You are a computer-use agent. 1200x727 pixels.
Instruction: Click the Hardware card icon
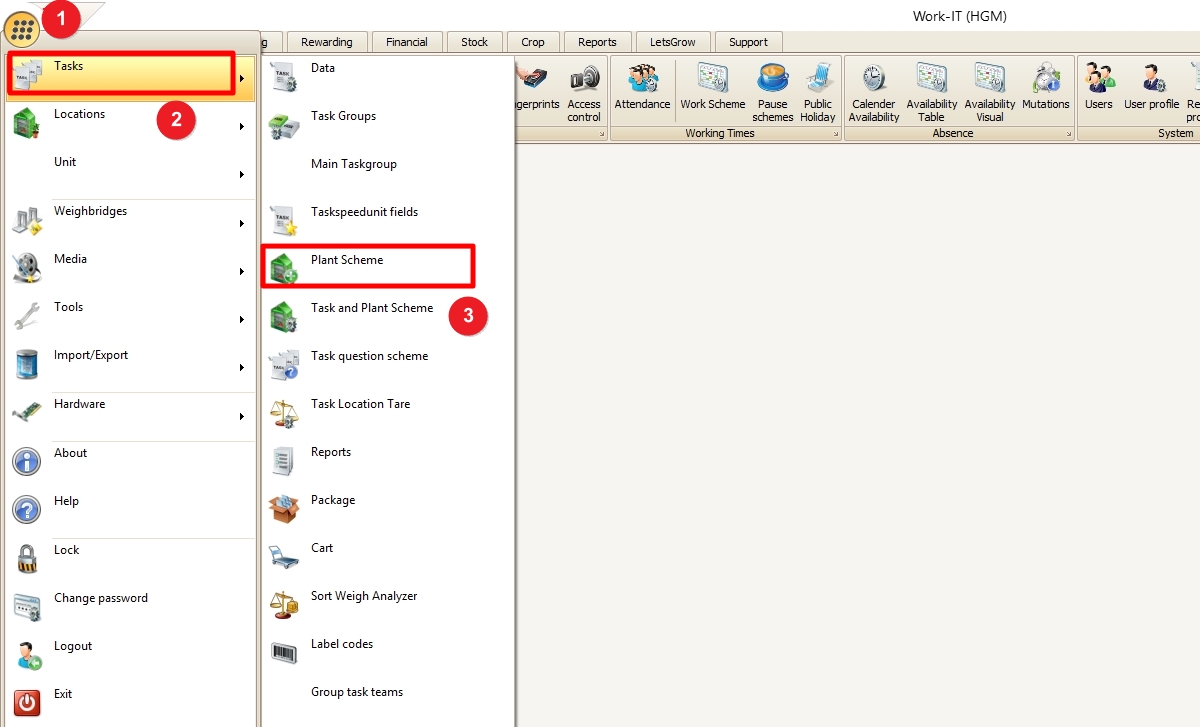(x=27, y=413)
